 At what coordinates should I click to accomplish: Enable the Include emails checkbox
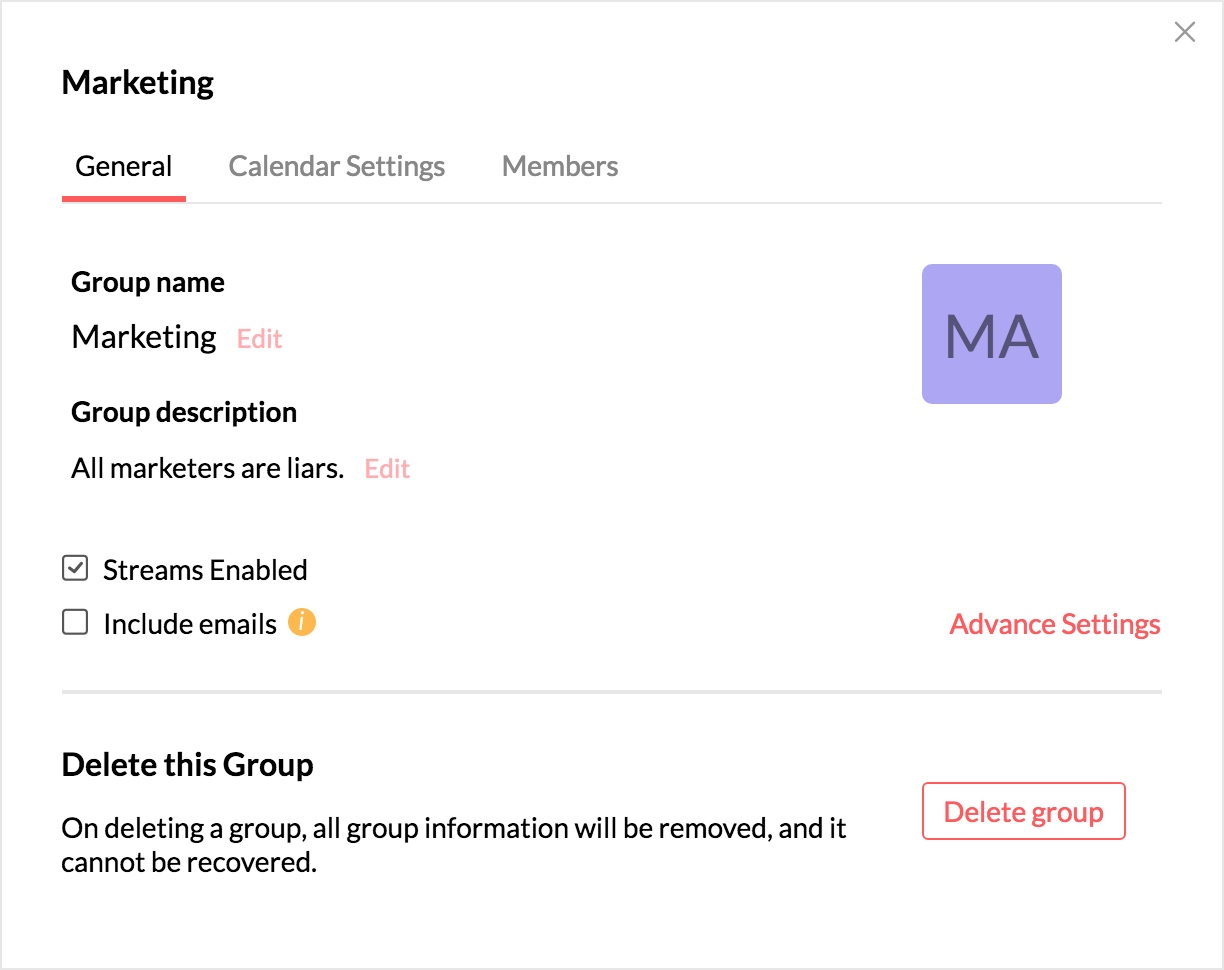click(75, 623)
